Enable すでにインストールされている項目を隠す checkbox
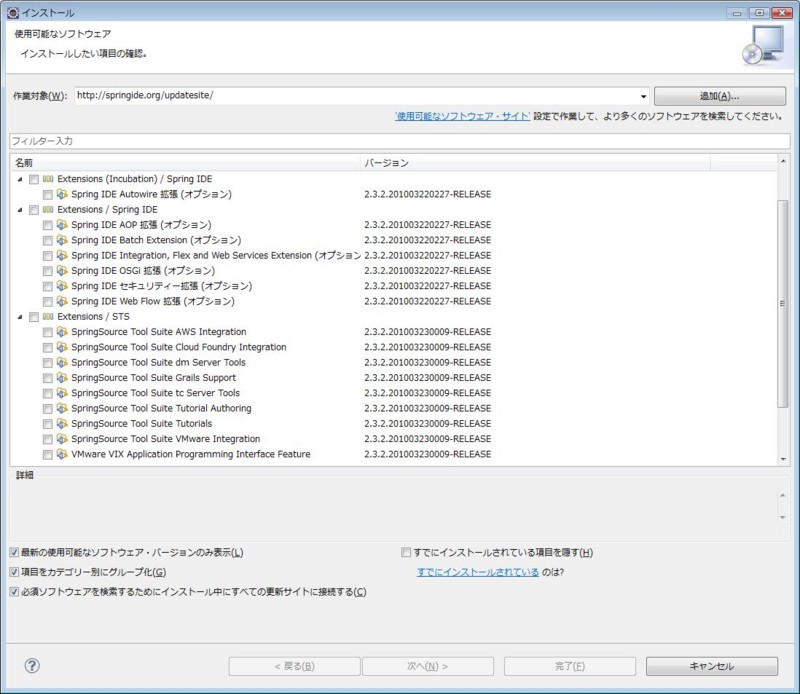The image size is (800, 694). pos(406,552)
